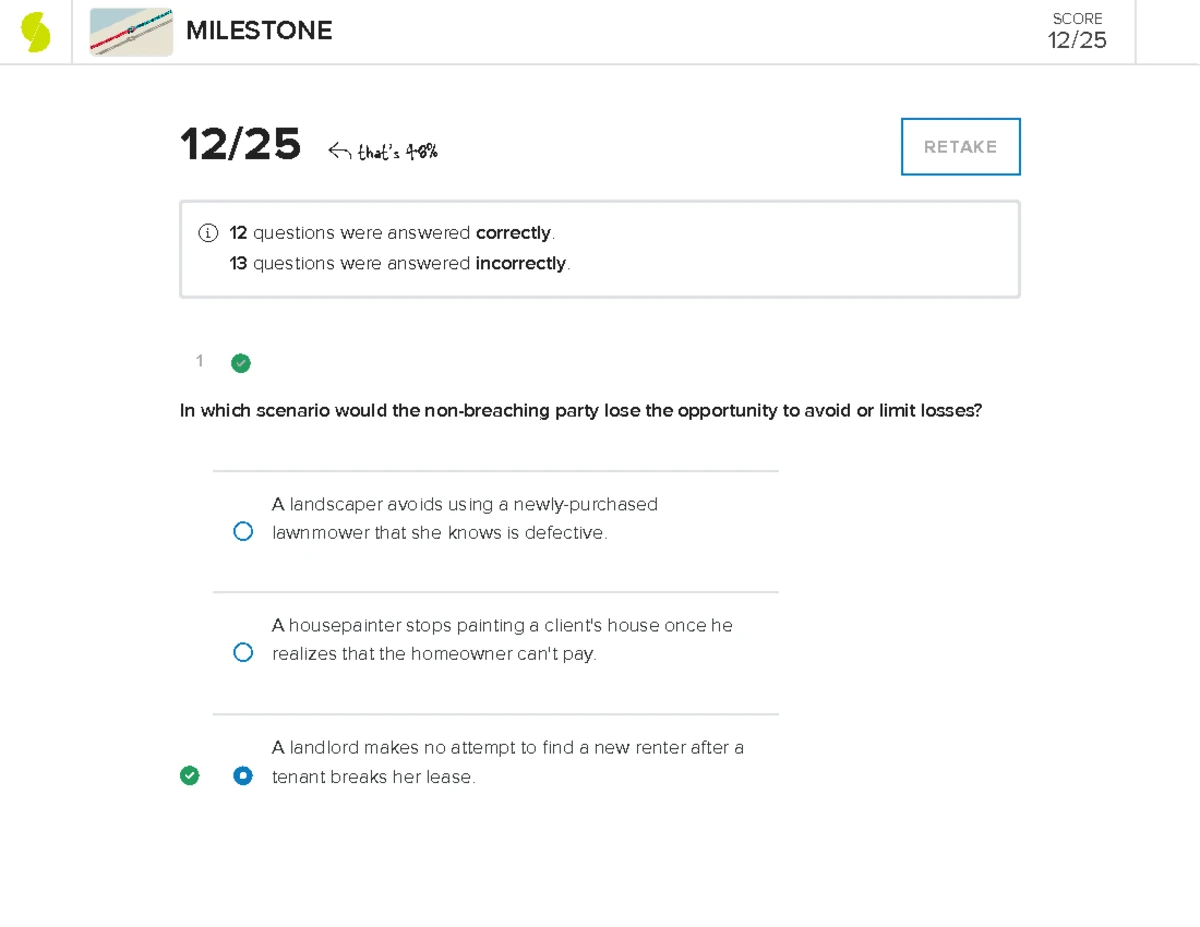Screen dimensions: 1200x927
Task: Select the landlord answer radio button
Action: pos(243,775)
